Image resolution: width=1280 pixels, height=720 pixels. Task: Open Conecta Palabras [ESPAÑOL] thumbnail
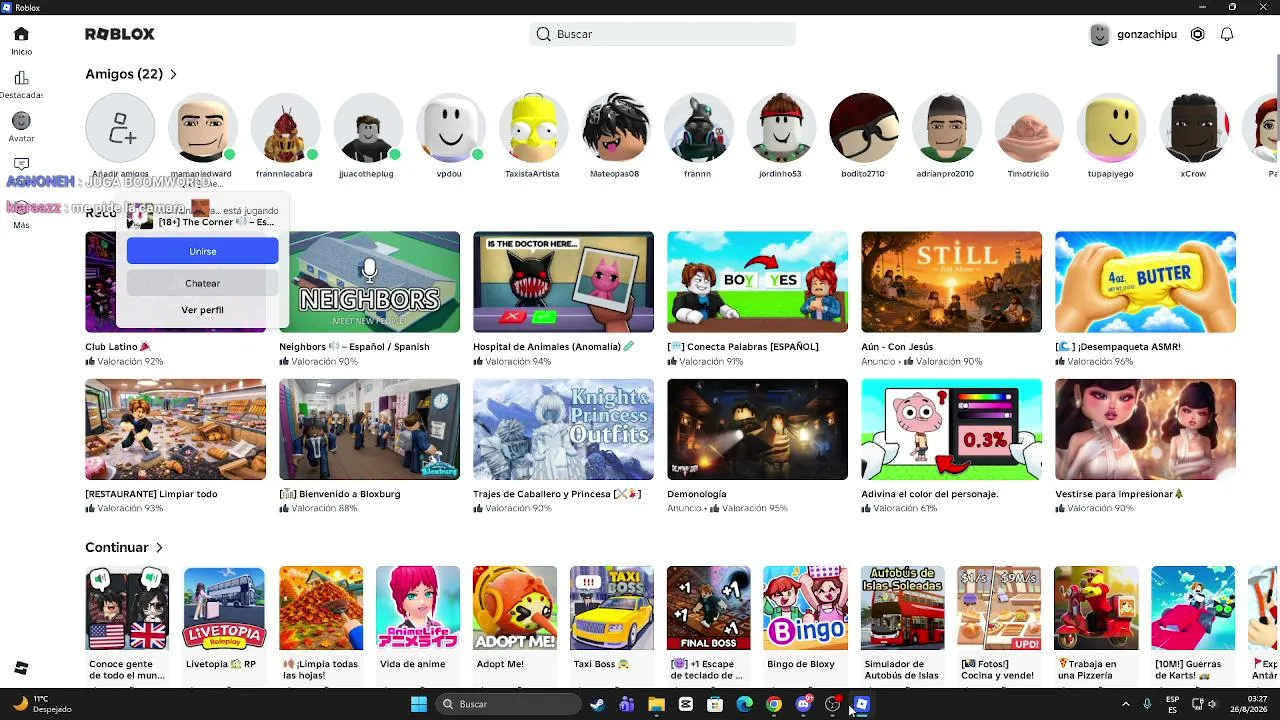[x=757, y=282]
